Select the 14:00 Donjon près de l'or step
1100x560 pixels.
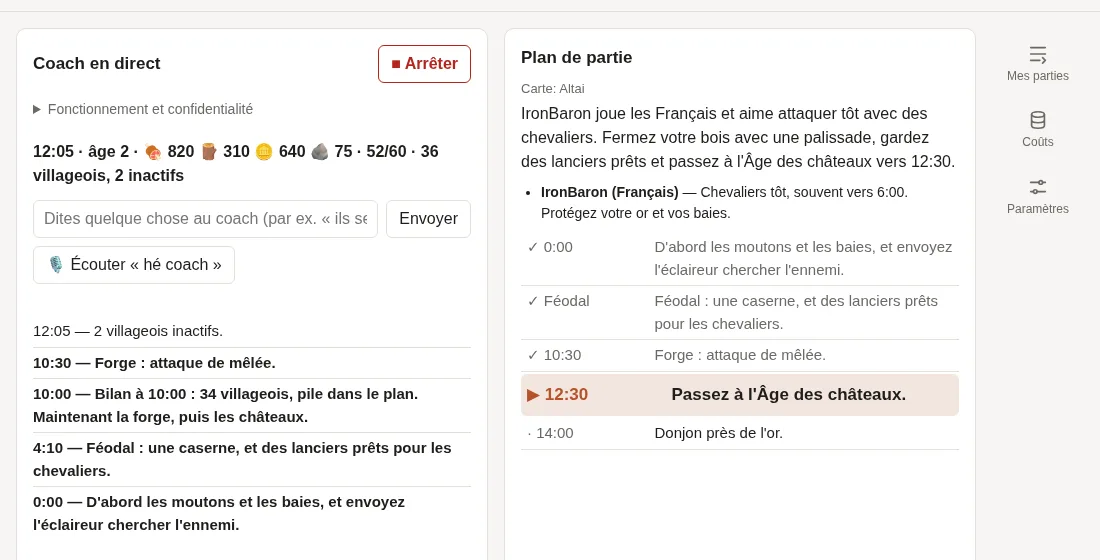[x=739, y=433]
